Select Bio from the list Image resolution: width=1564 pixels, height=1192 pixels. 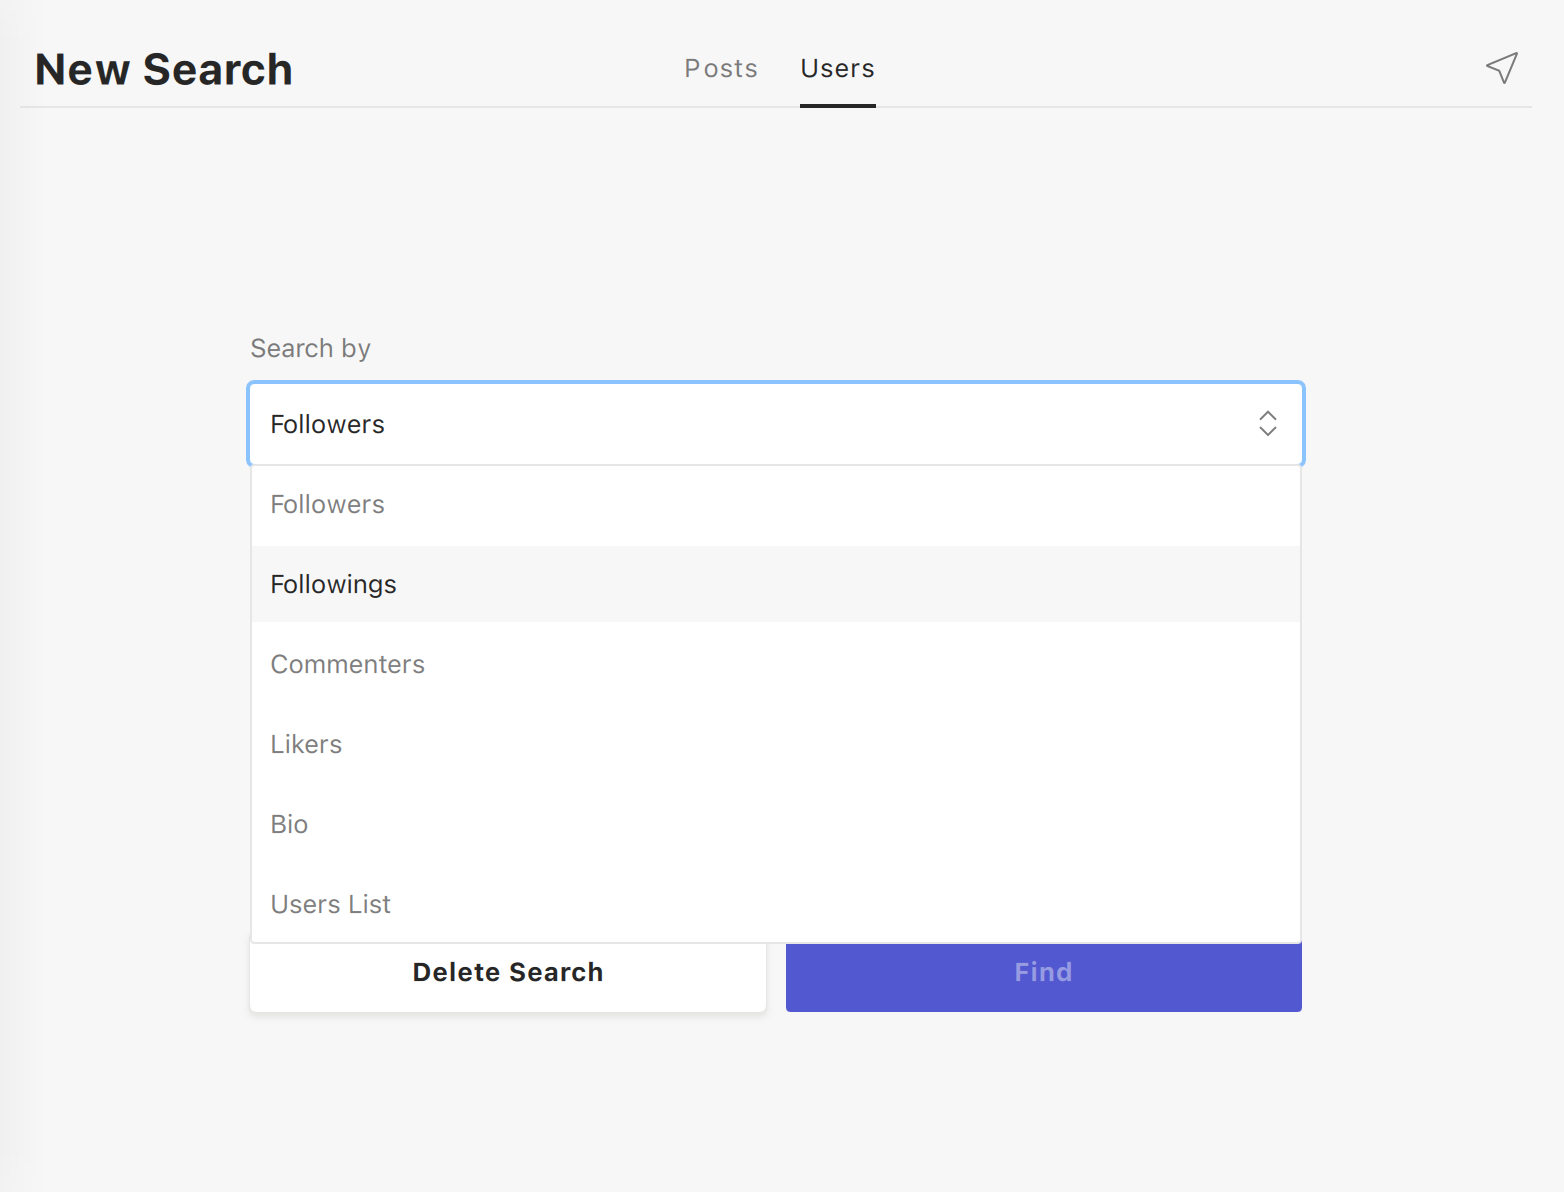pyautogui.click(x=289, y=824)
